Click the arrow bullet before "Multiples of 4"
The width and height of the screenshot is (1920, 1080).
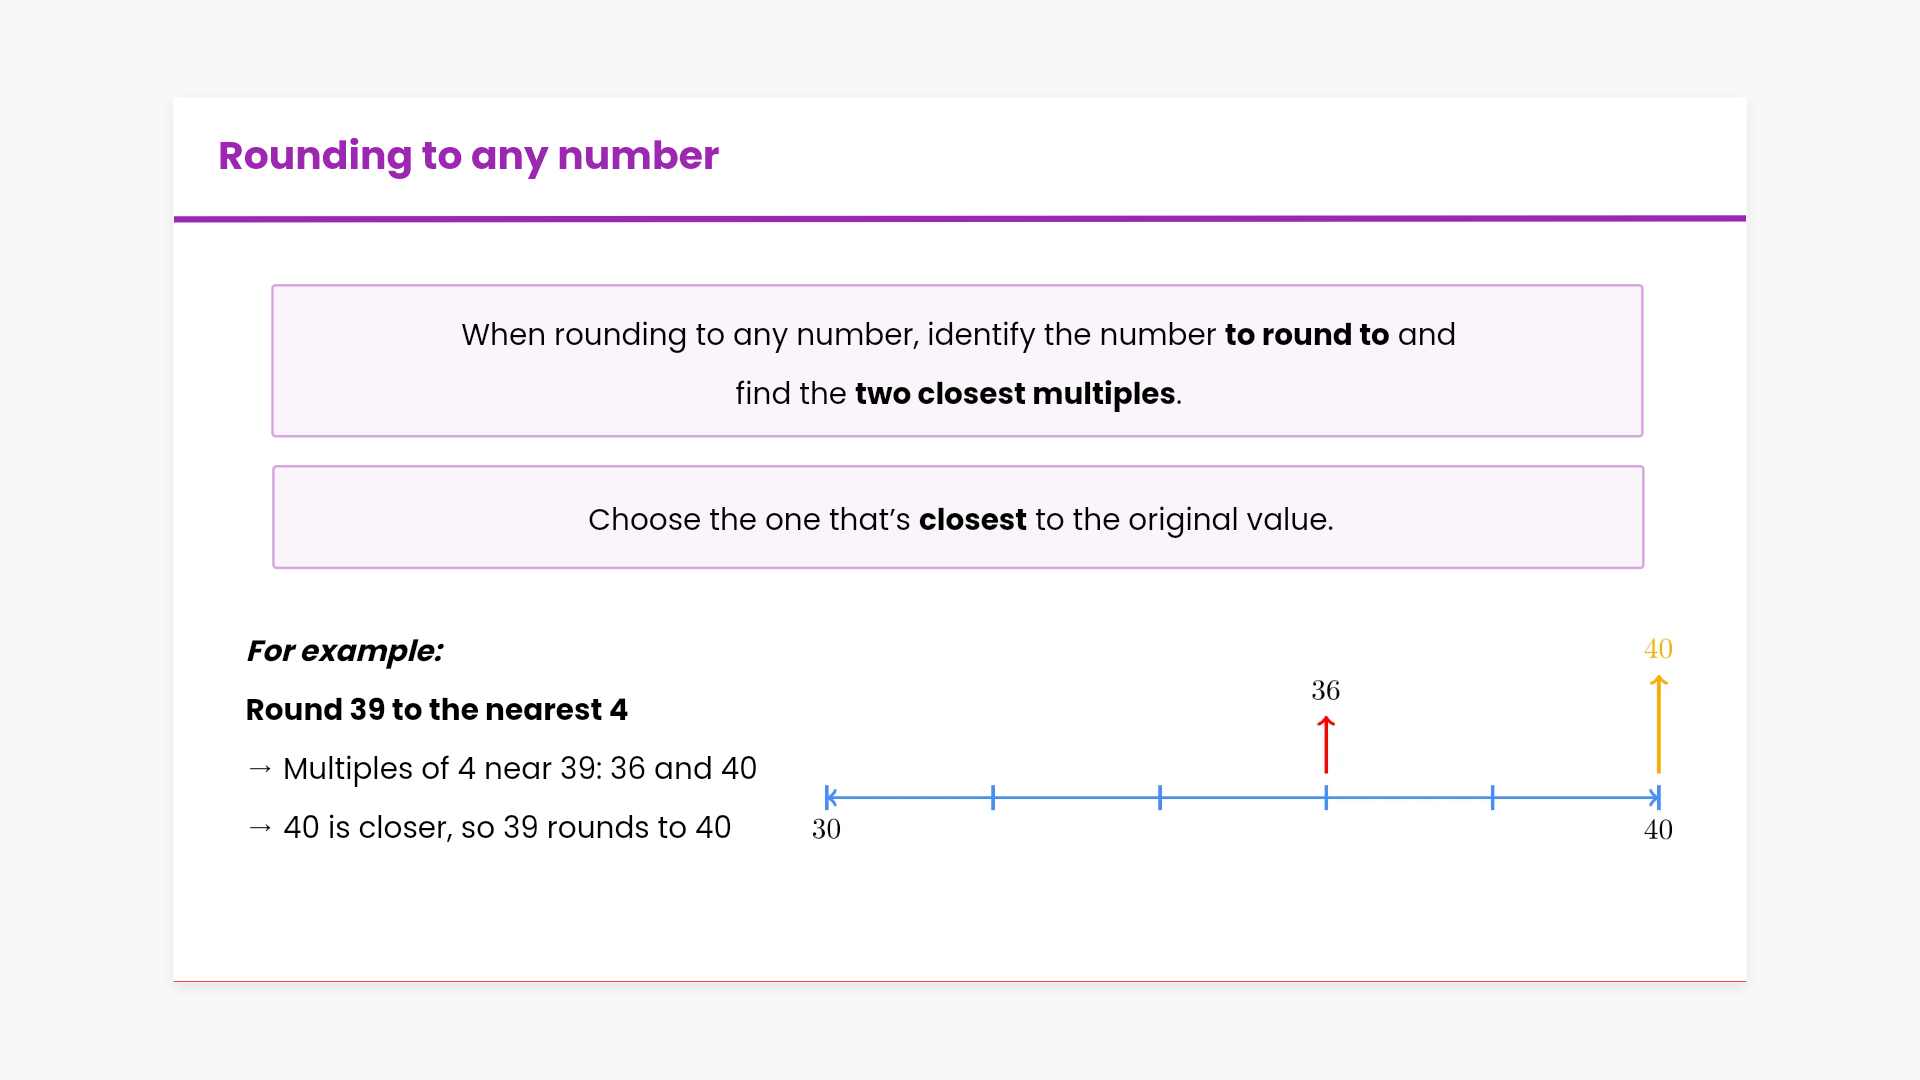pyautogui.click(x=260, y=768)
